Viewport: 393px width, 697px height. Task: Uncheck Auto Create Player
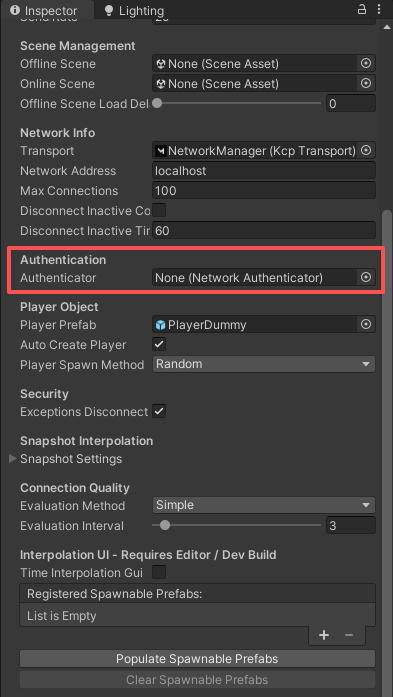(x=159, y=344)
